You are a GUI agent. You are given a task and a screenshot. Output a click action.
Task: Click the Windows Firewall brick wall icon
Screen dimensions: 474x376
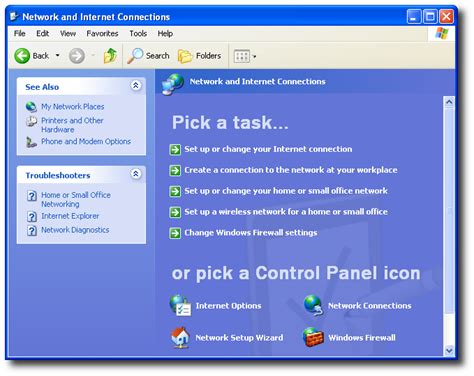click(x=313, y=337)
